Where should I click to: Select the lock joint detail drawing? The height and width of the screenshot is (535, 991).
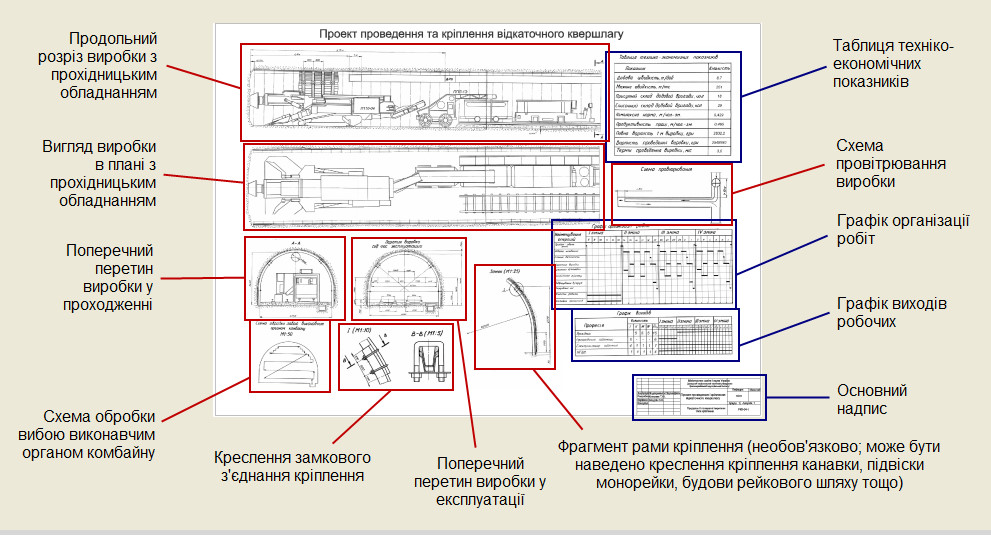[396, 356]
